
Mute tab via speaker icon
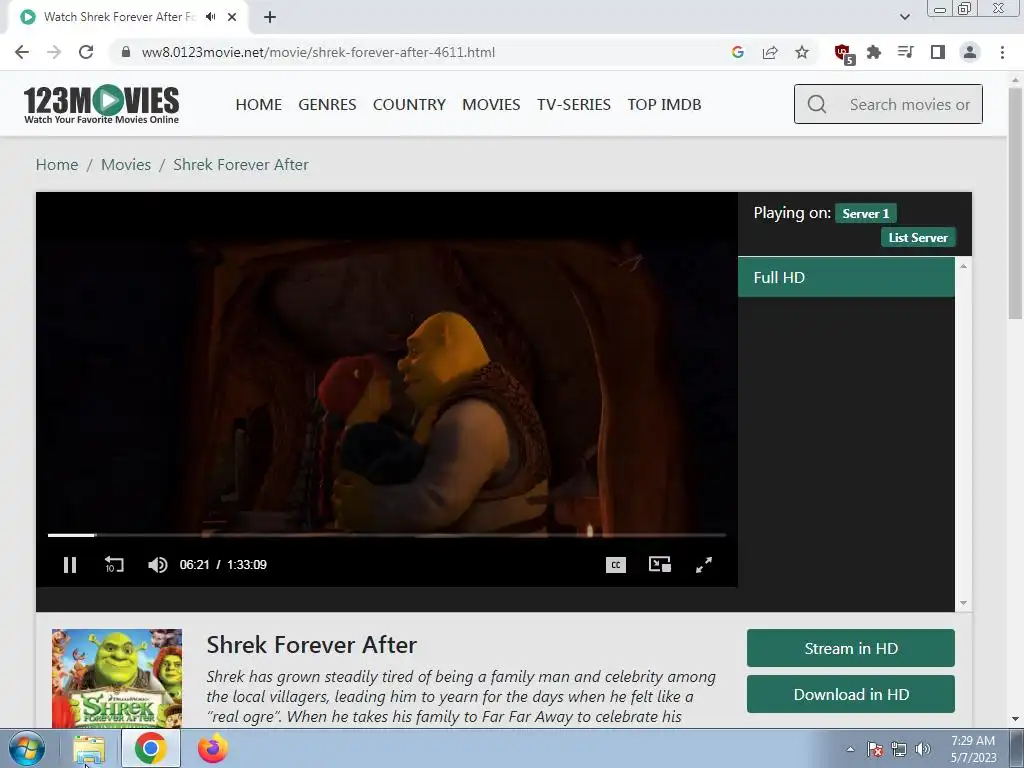point(210,17)
